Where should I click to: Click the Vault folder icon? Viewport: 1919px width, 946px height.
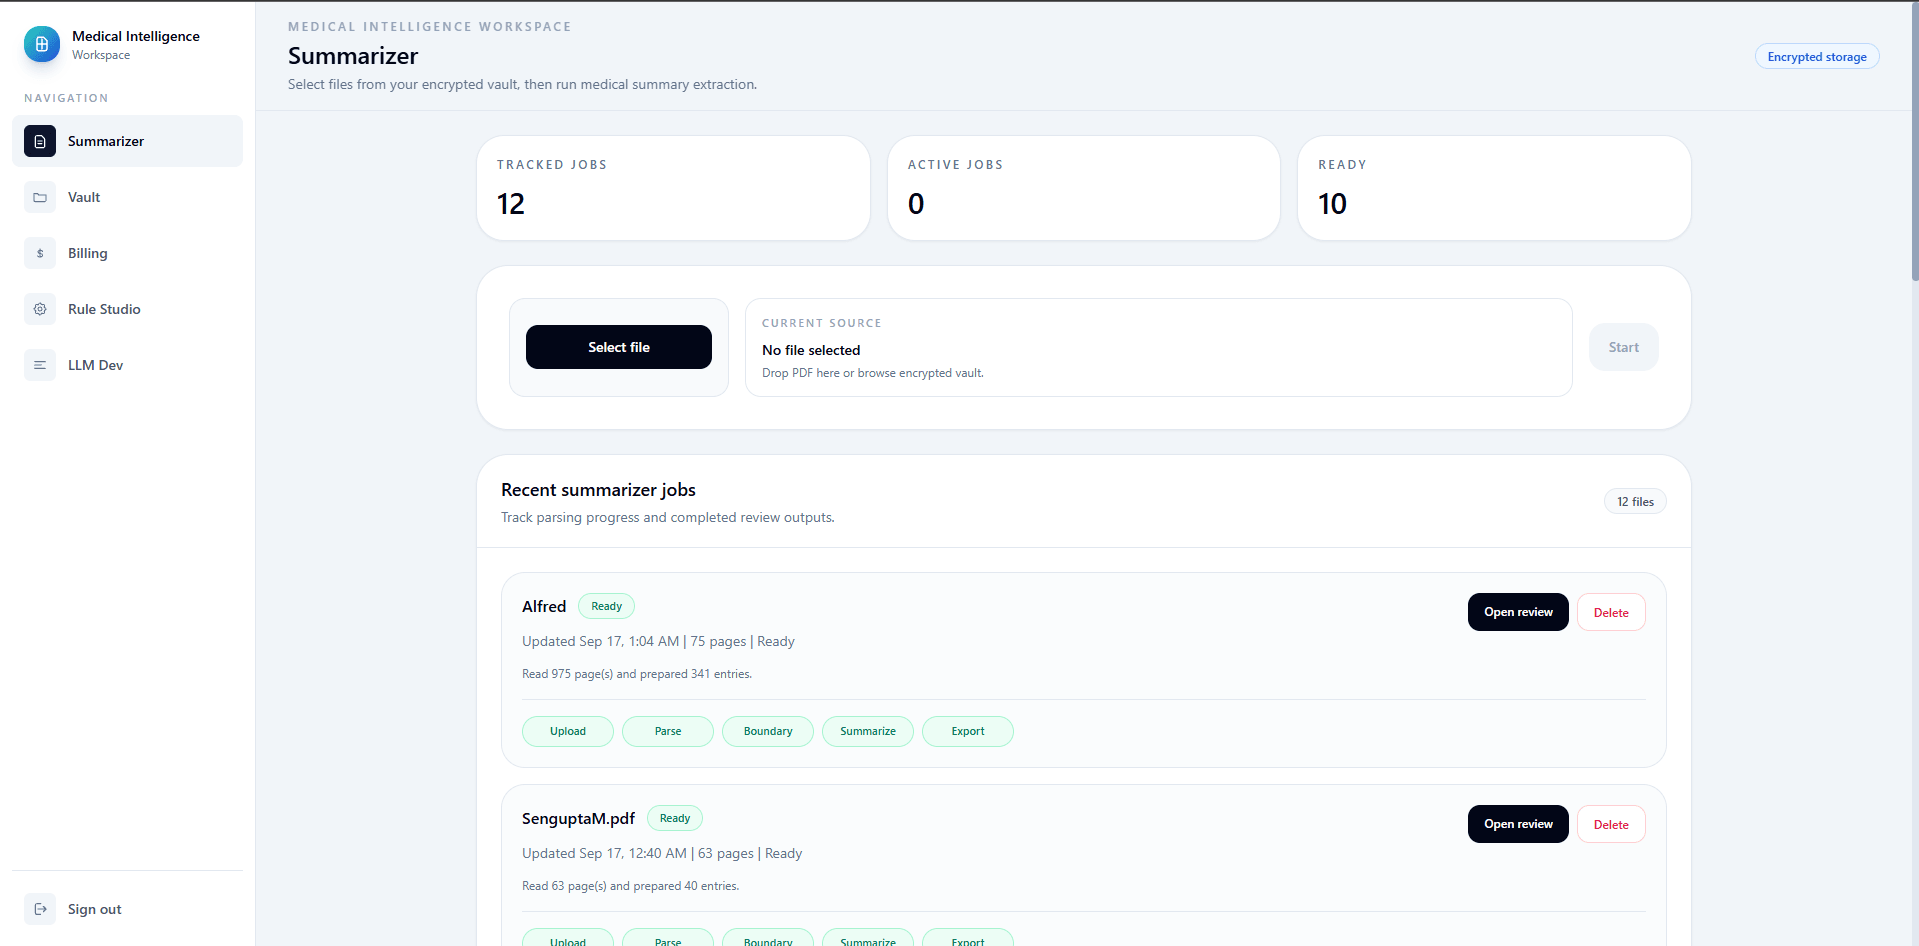click(x=40, y=197)
